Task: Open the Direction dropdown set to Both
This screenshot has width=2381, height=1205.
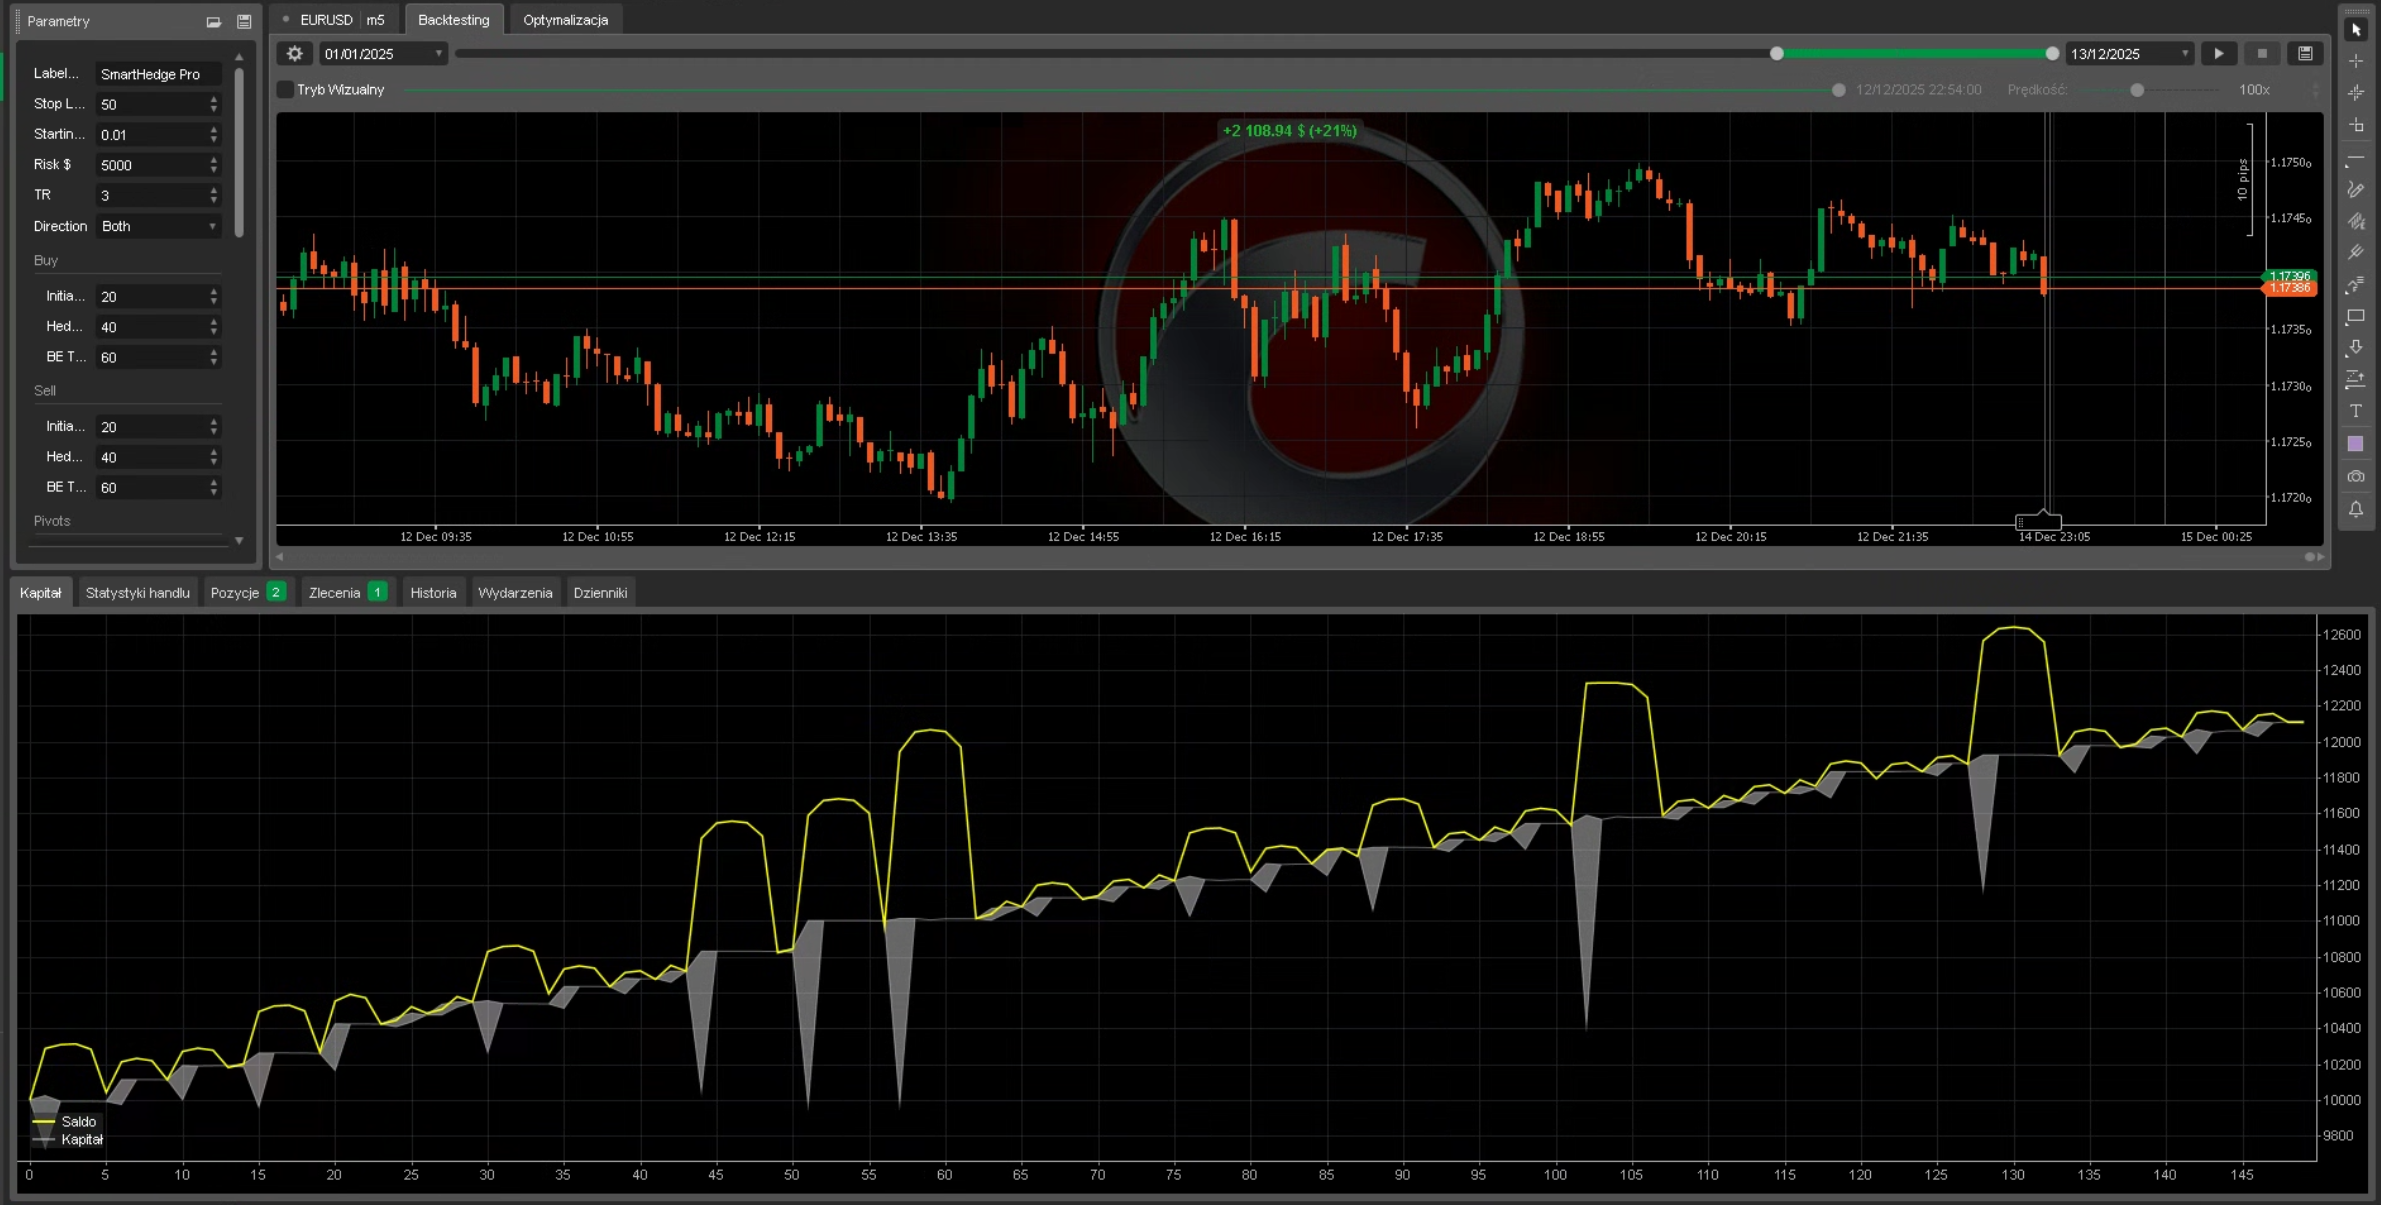Action: (158, 226)
